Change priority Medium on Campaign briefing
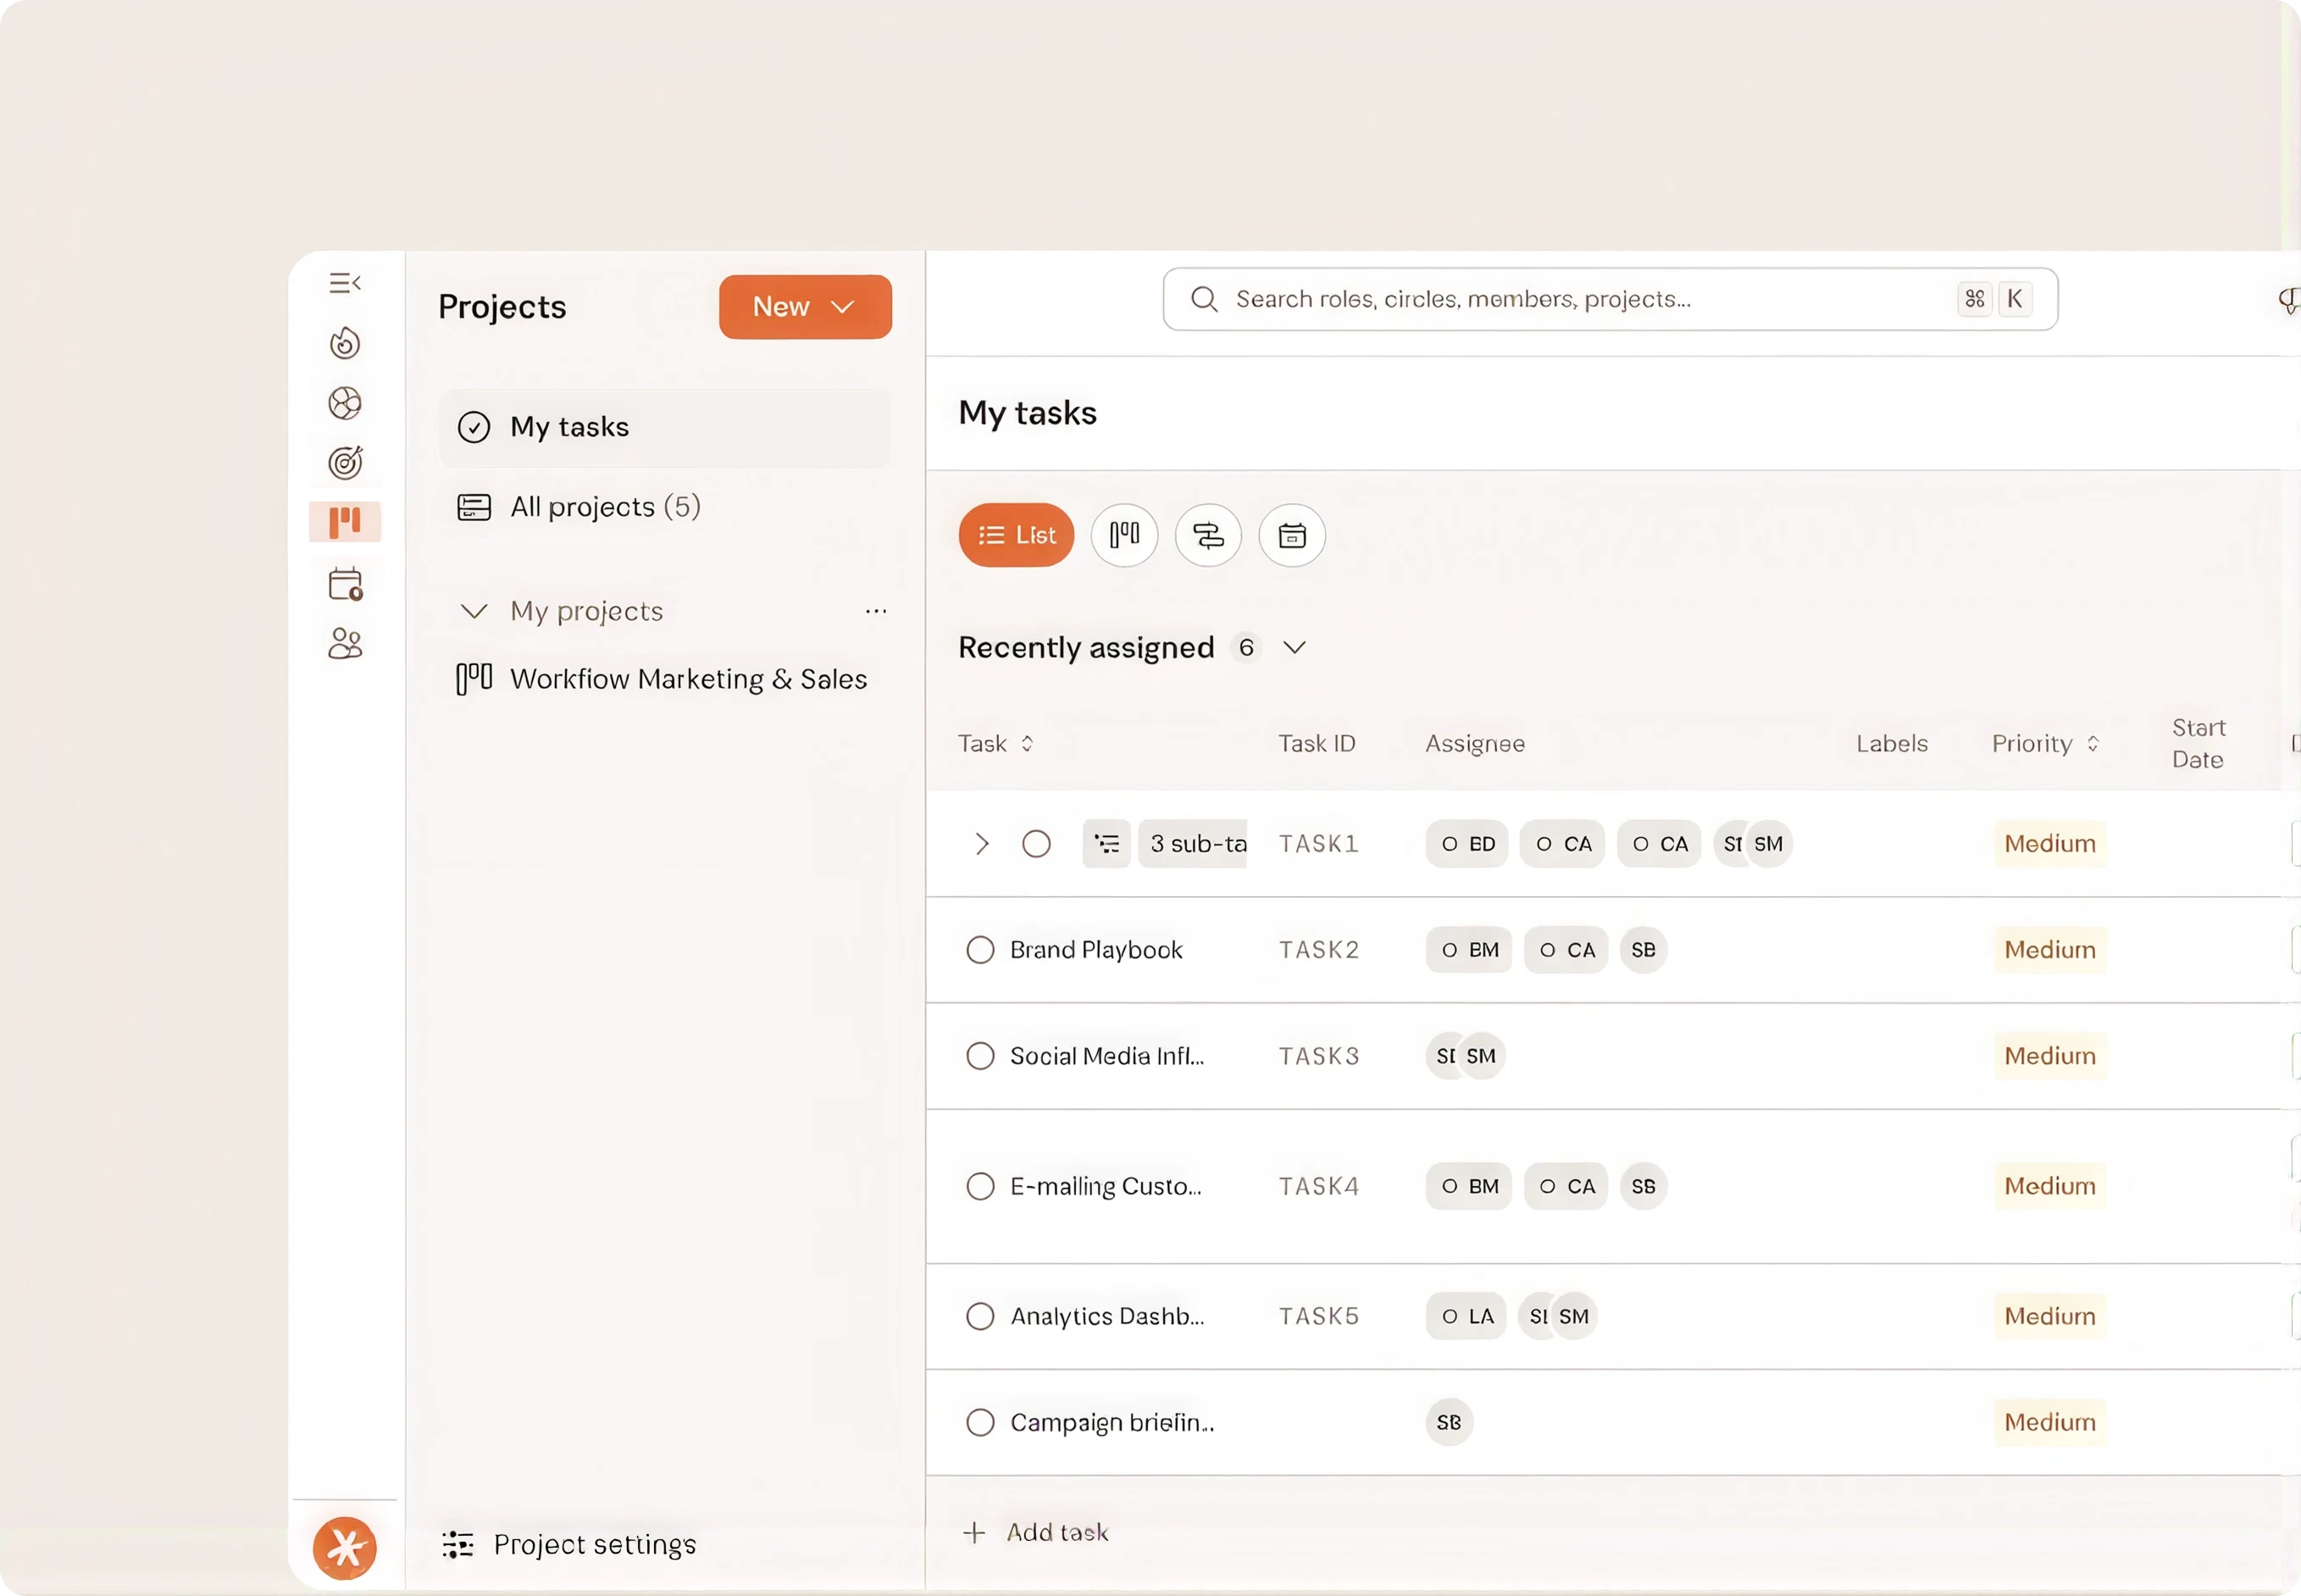 pos(2050,1422)
